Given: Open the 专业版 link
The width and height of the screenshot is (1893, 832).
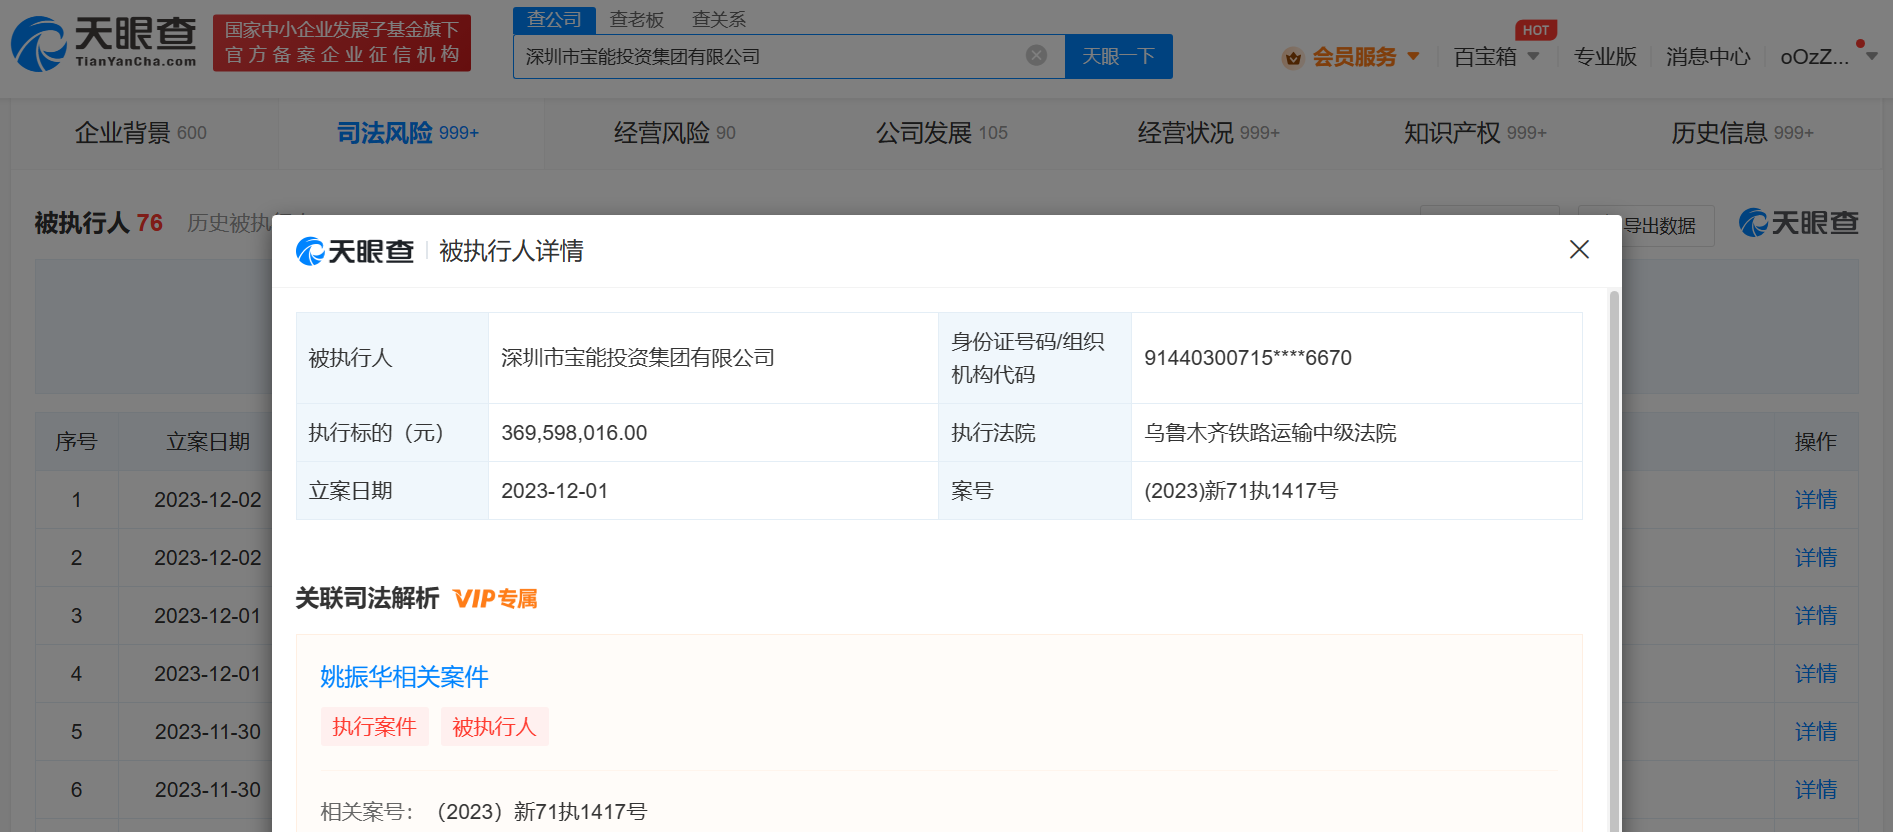Looking at the screenshot, I should point(1605,57).
